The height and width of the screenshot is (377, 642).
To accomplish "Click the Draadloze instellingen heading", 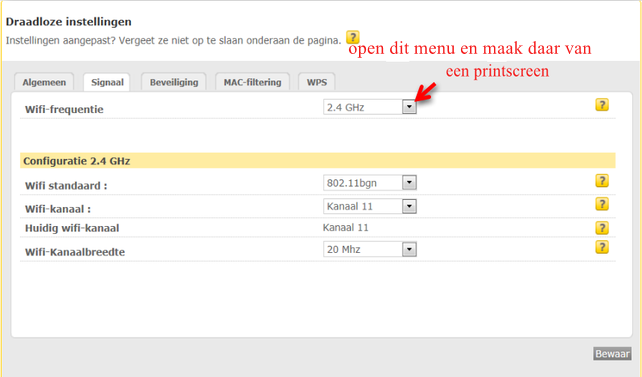I will 68,22.
